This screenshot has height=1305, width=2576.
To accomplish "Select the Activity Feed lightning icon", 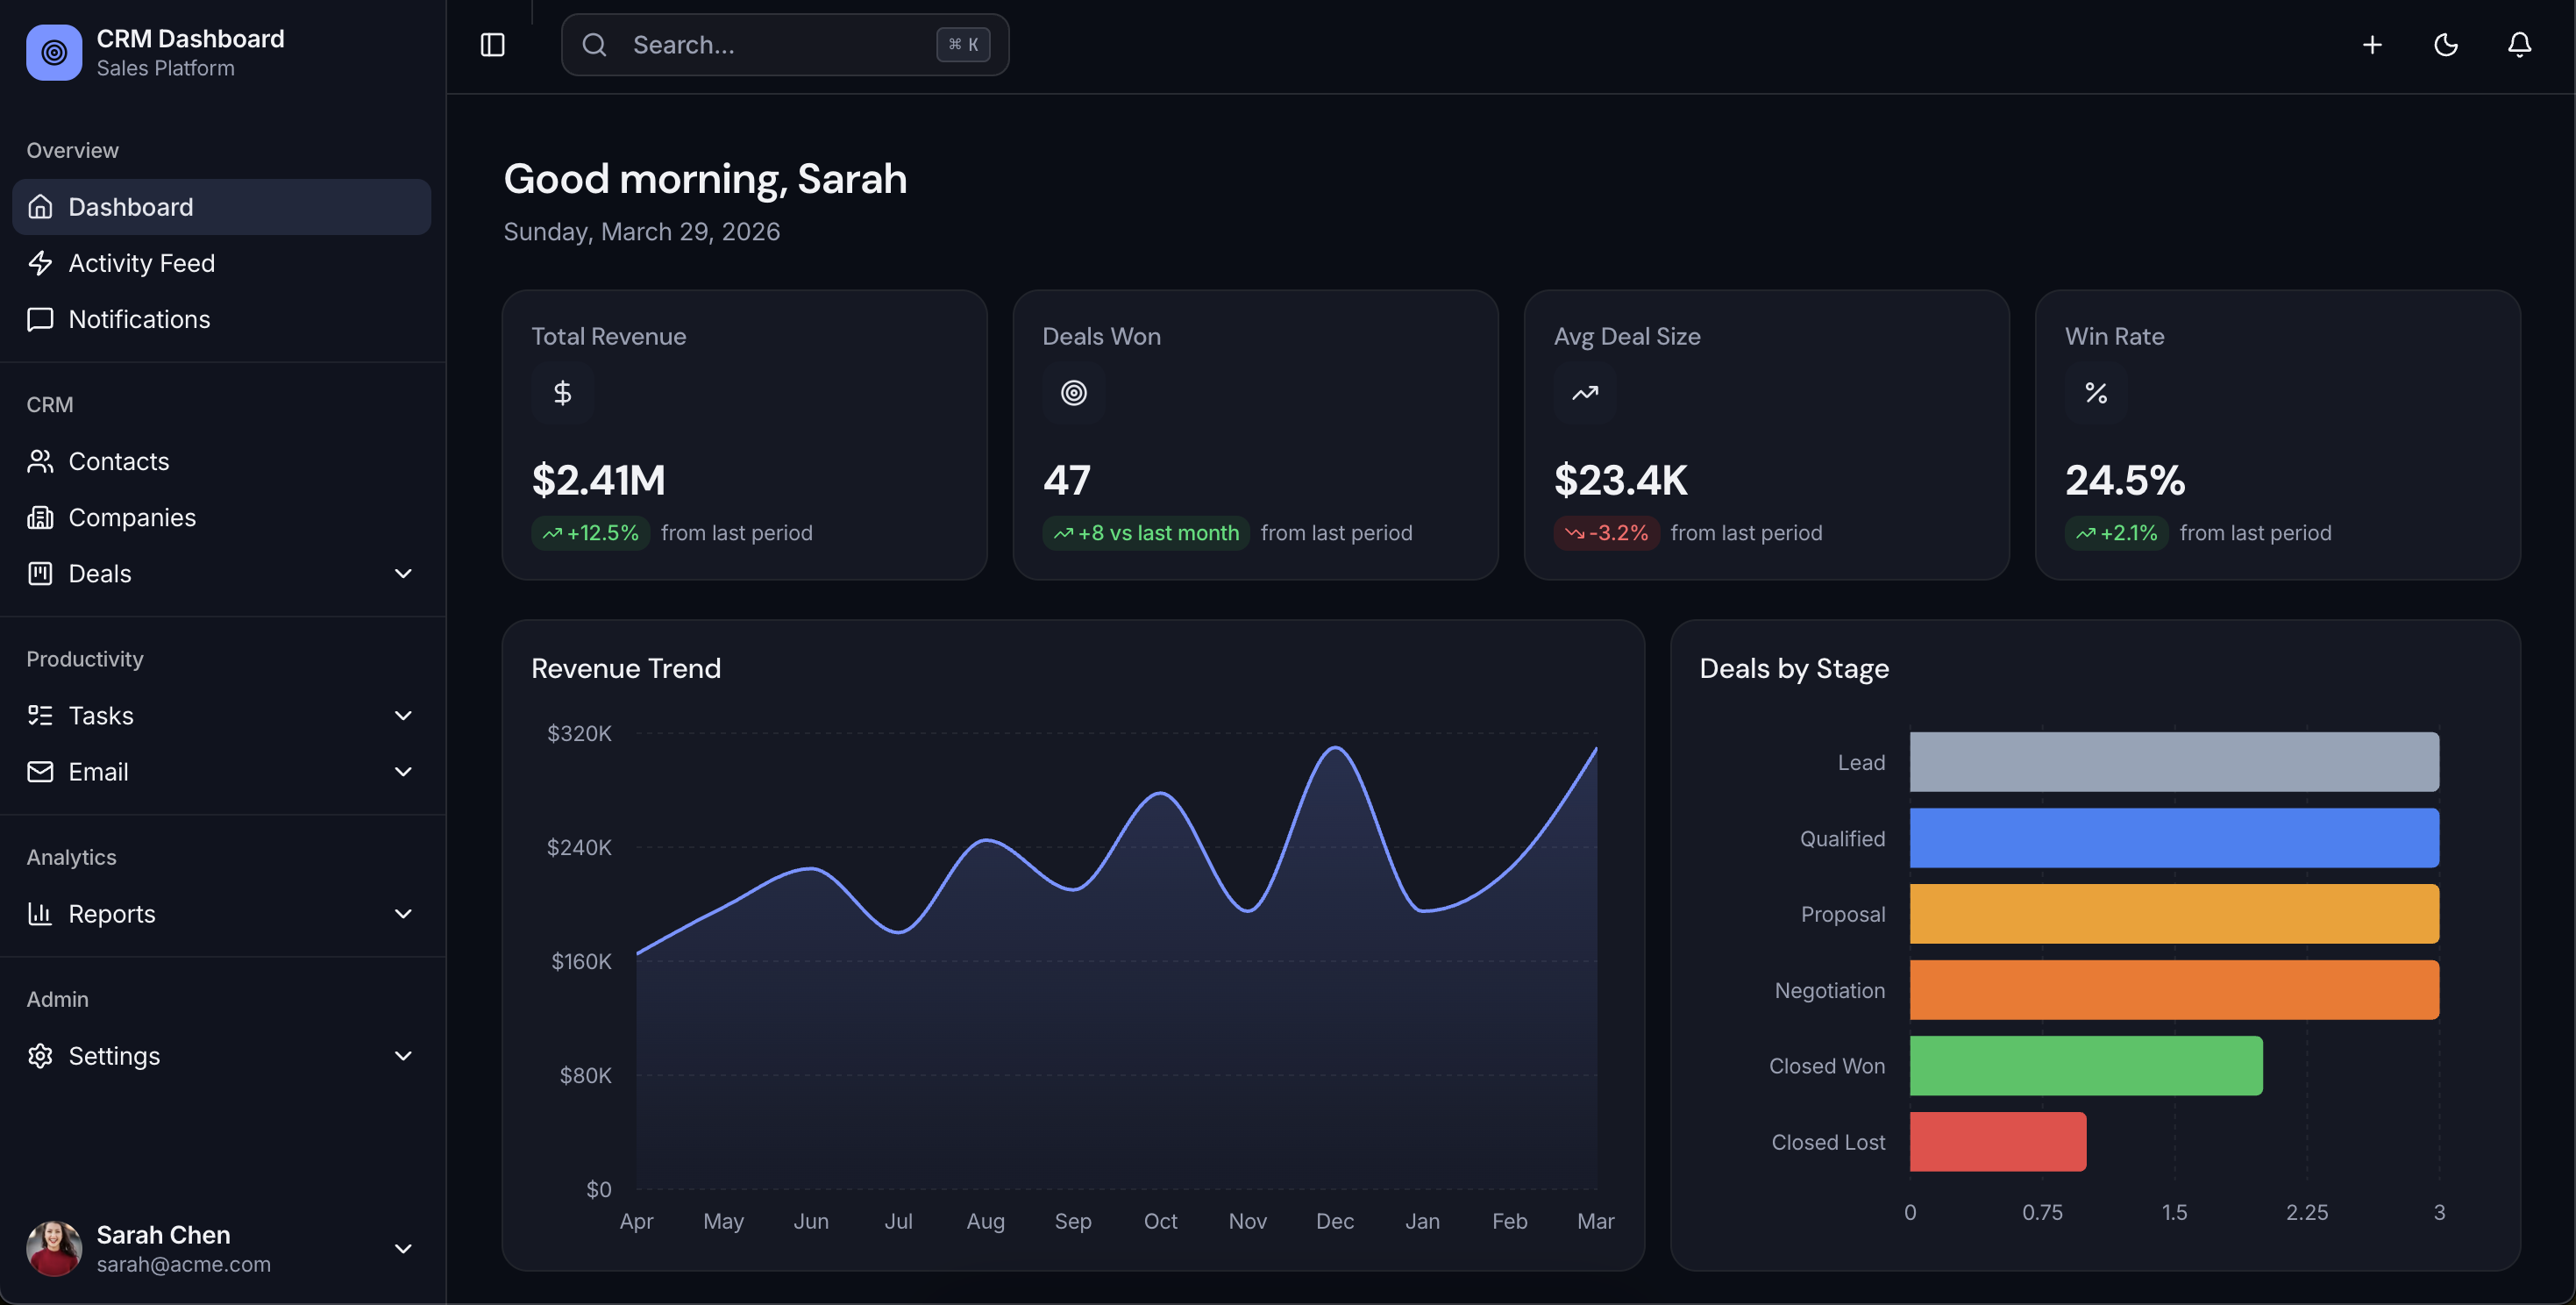I will point(40,263).
